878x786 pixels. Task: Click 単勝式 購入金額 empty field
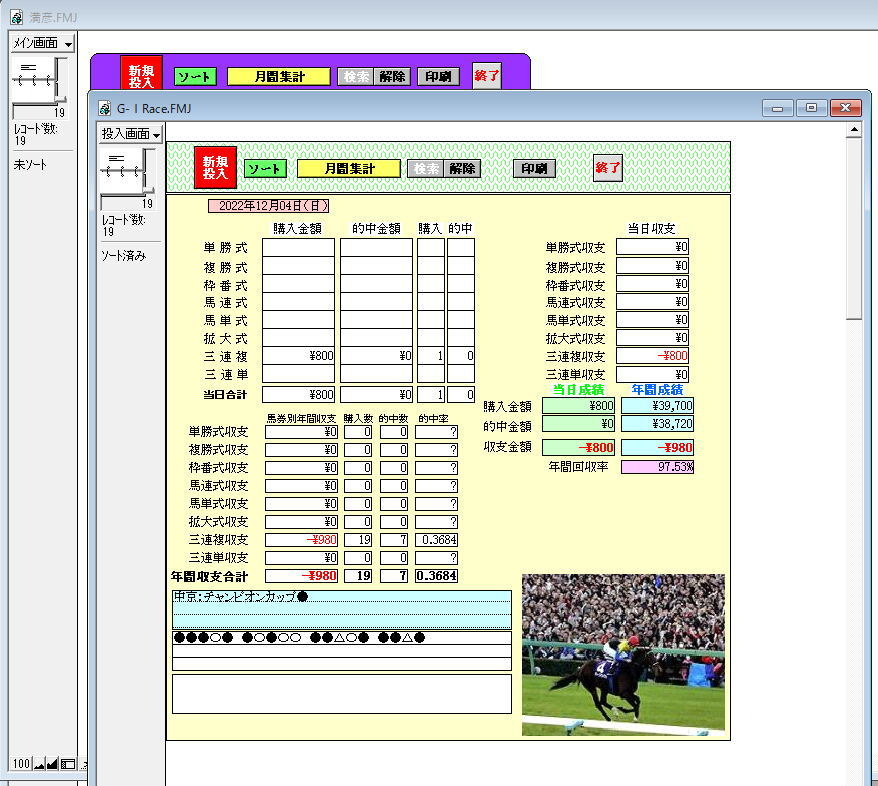298,247
